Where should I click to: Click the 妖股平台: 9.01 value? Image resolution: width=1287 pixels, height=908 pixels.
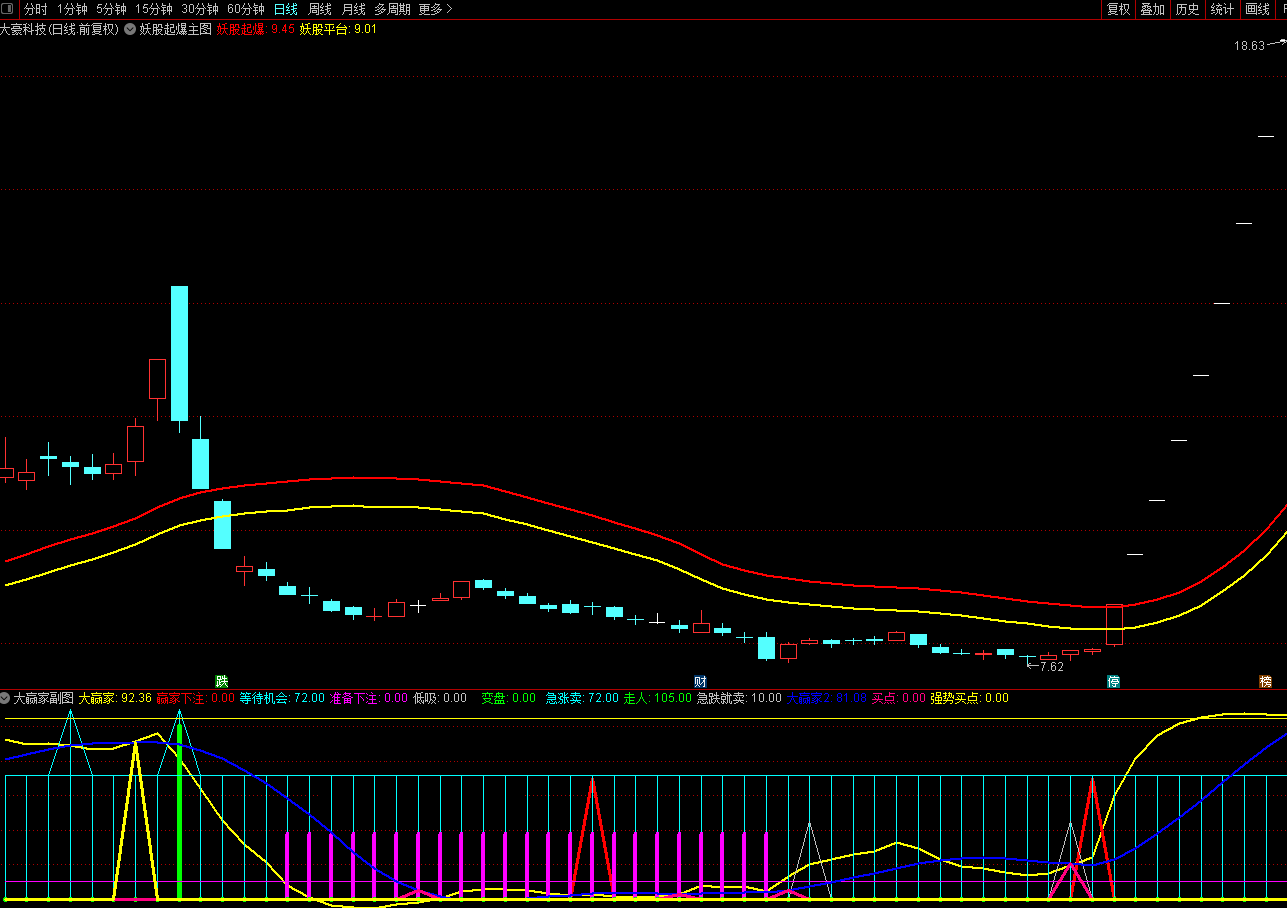tap(338, 29)
